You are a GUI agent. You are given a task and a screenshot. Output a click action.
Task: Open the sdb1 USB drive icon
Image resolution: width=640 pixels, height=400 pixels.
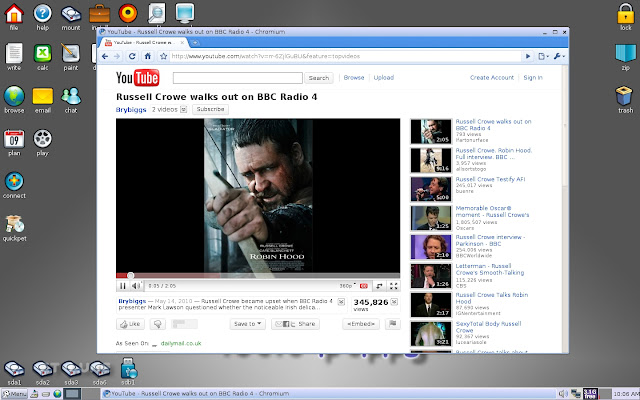point(128,368)
